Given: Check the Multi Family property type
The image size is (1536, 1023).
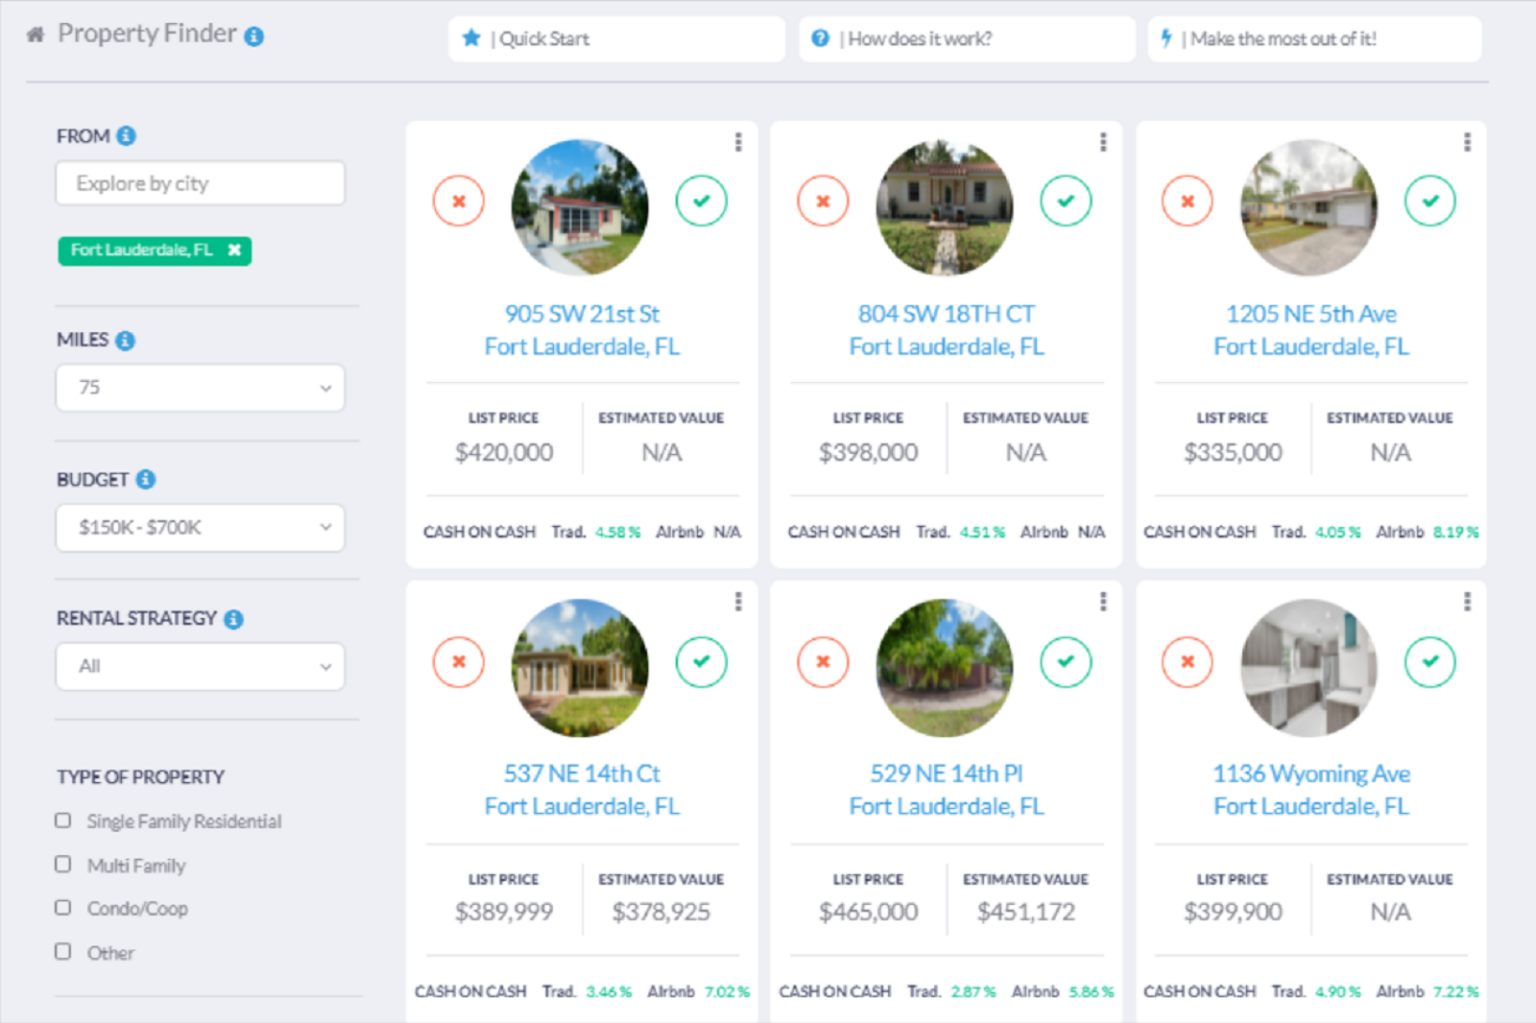Looking at the screenshot, I should (63, 864).
